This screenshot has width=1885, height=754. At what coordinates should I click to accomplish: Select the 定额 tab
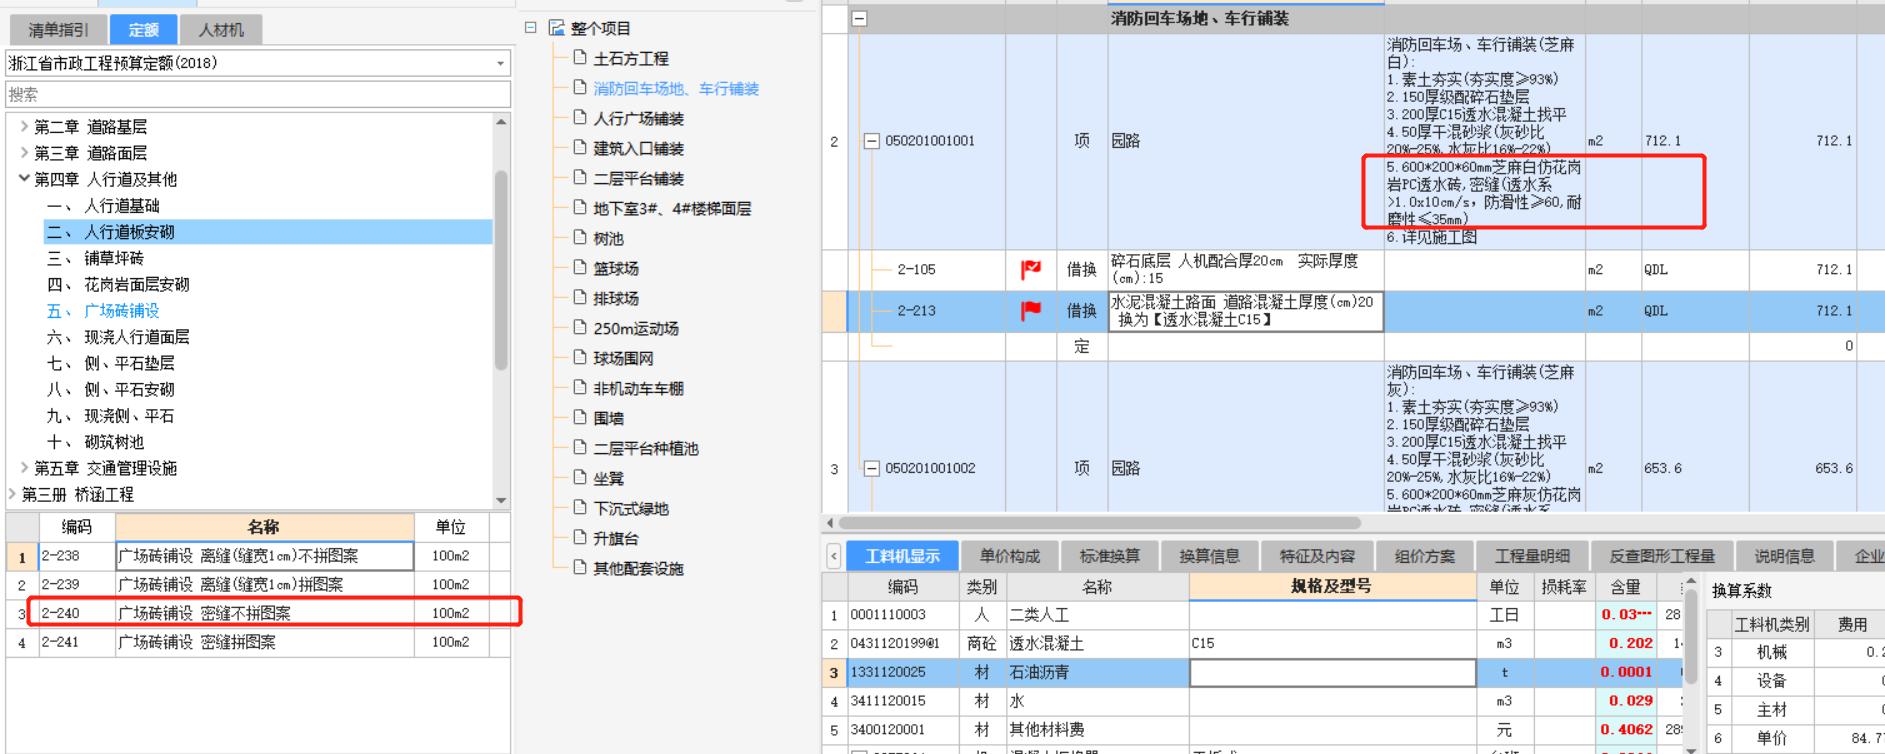[143, 30]
